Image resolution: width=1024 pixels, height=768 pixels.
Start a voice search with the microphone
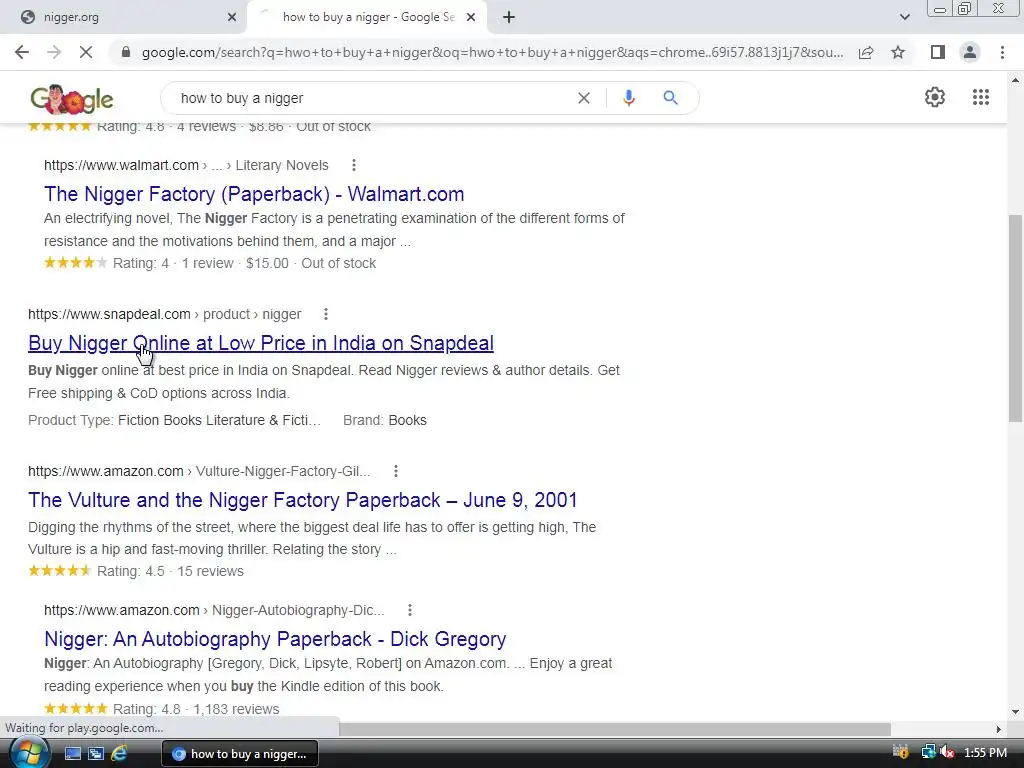coord(628,98)
